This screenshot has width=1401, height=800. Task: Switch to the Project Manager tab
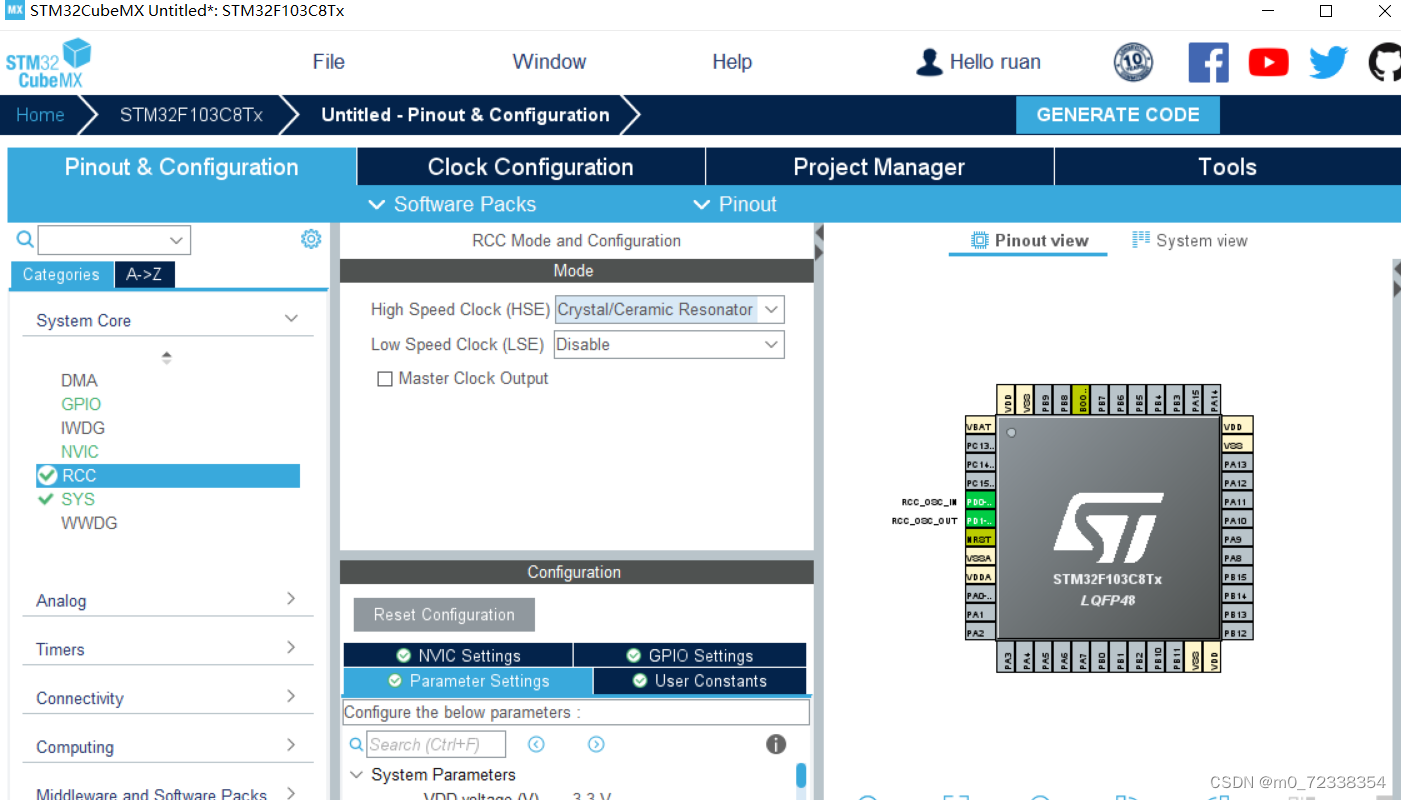click(879, 167)
